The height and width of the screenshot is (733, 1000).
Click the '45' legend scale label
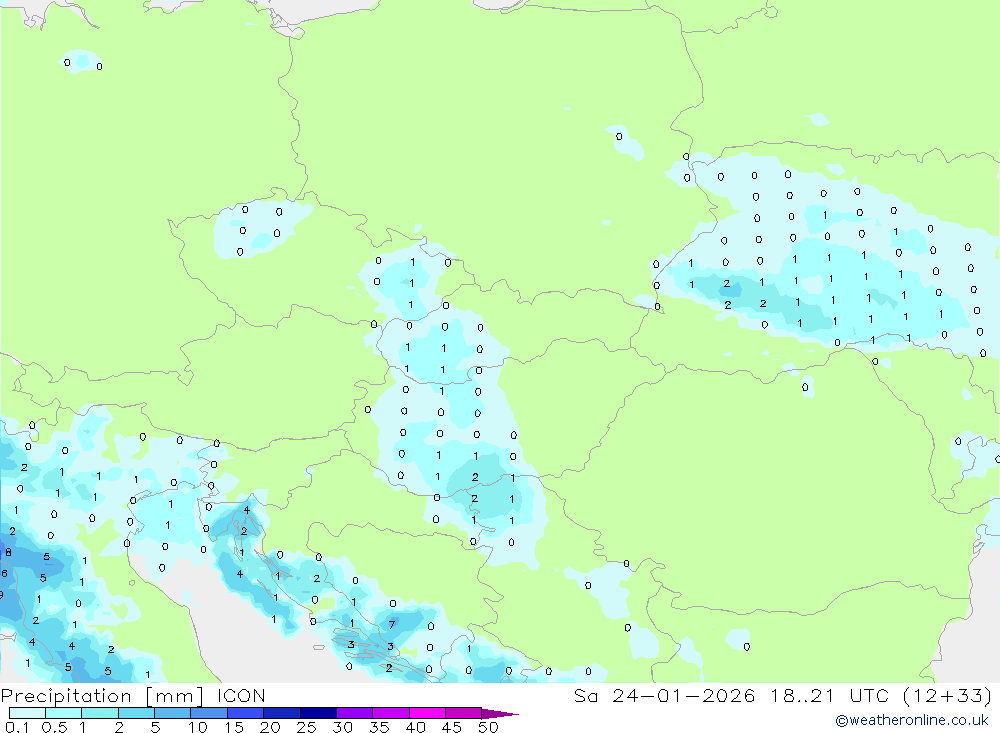452,727
